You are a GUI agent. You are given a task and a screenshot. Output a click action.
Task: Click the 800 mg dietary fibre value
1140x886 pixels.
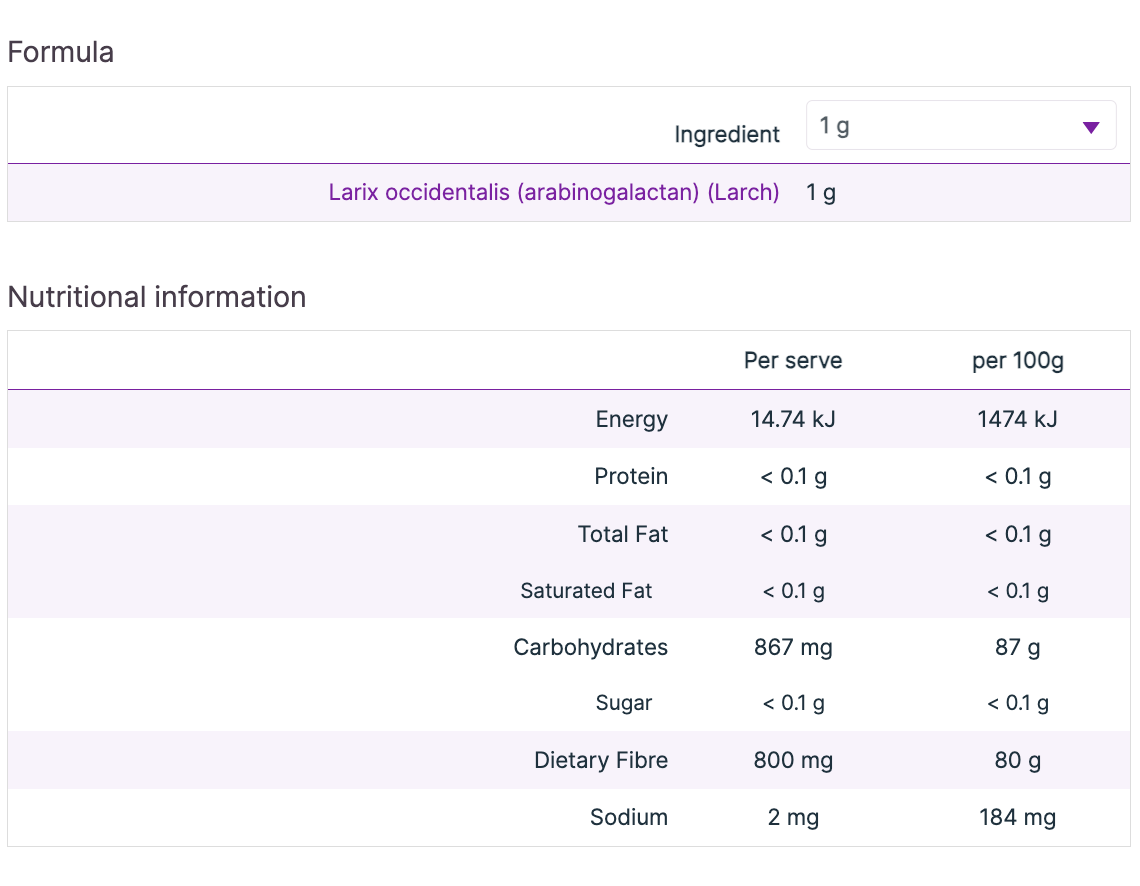click(x=793, y=761)
